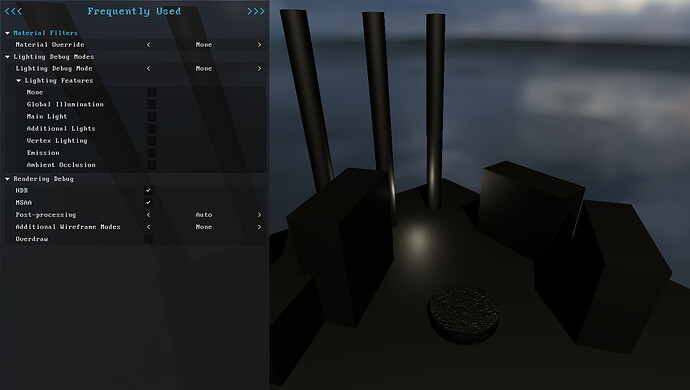This screenshot has height=390, width=690.
Task: Enable Emission lighting feature checkbox
Action: pos(152,153)
